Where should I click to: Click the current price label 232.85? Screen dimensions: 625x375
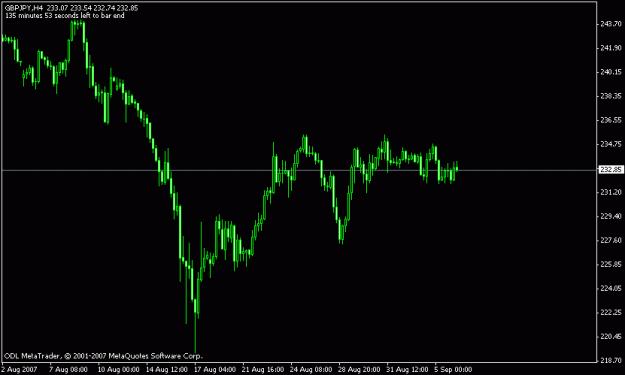[x=611, y=170]
